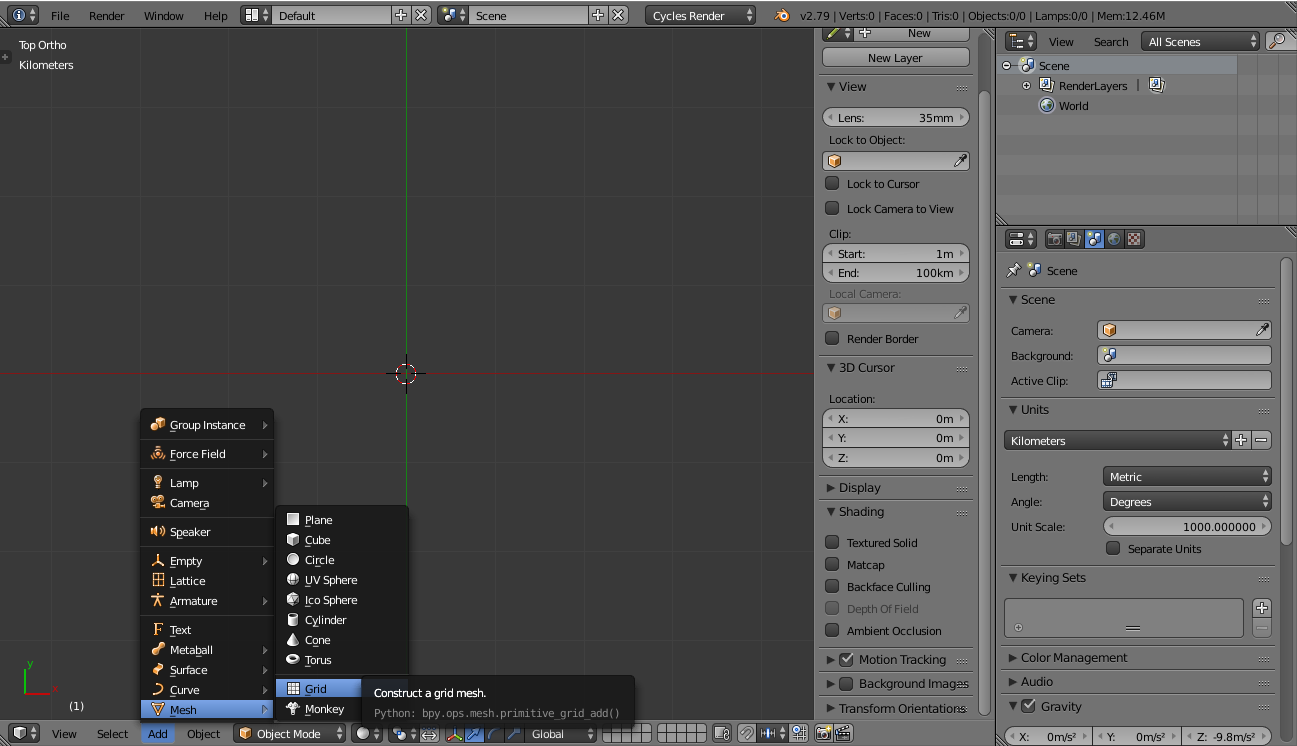
Task: Choose Camera in the Add menu
Action: 207,503
